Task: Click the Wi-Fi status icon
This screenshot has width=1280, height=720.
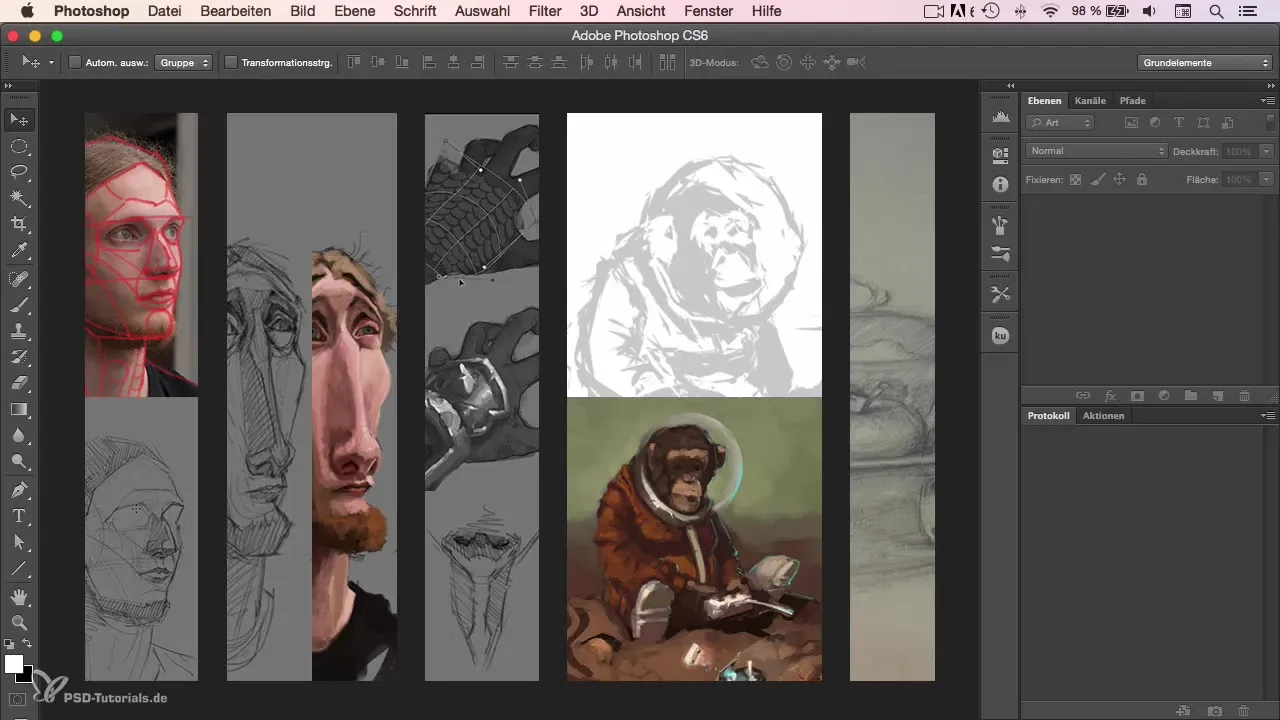Action: click(1049, 11)
